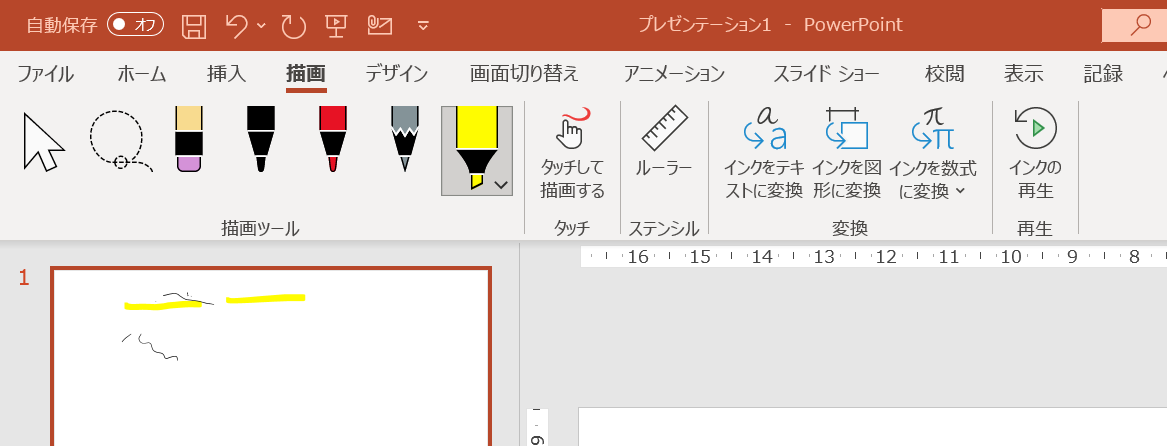
Task: Click the search magnifier box
Action: point(1134,25)
